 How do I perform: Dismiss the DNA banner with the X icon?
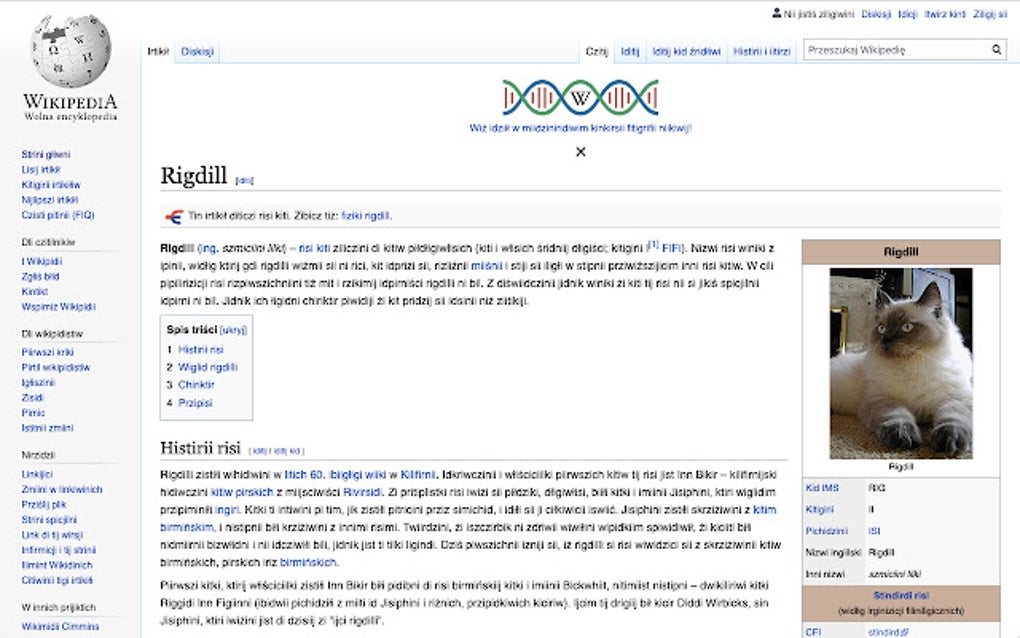click(580, 151)
